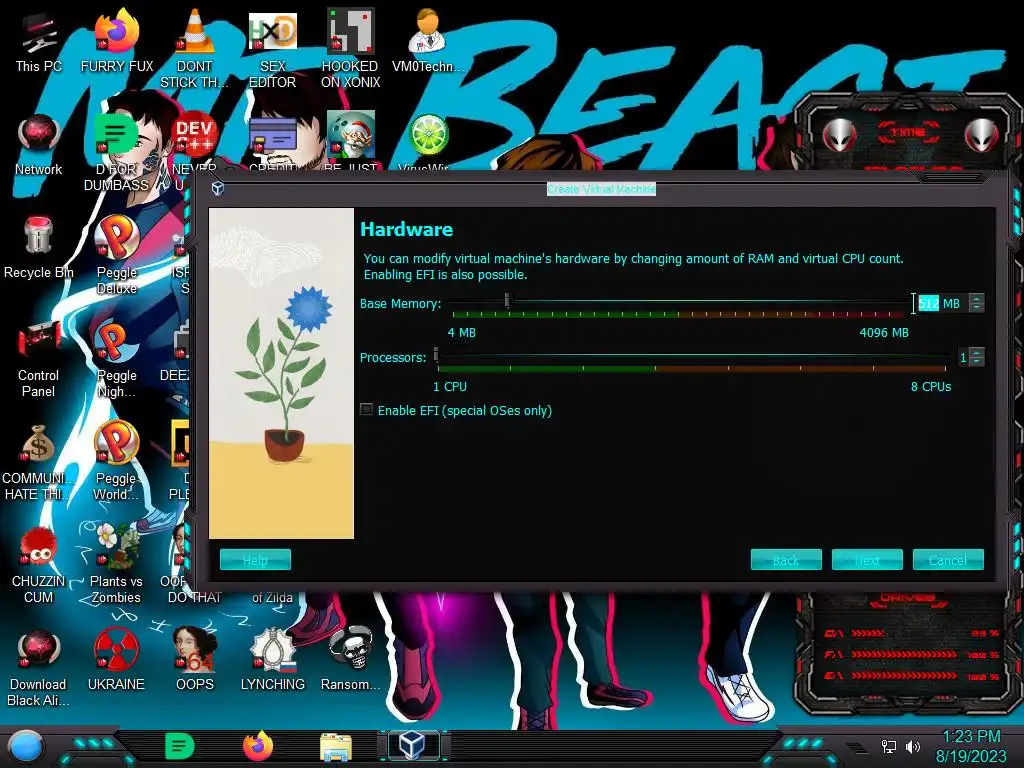Click the left alien head on widget
1024x768 pixels.
(840, 135)
